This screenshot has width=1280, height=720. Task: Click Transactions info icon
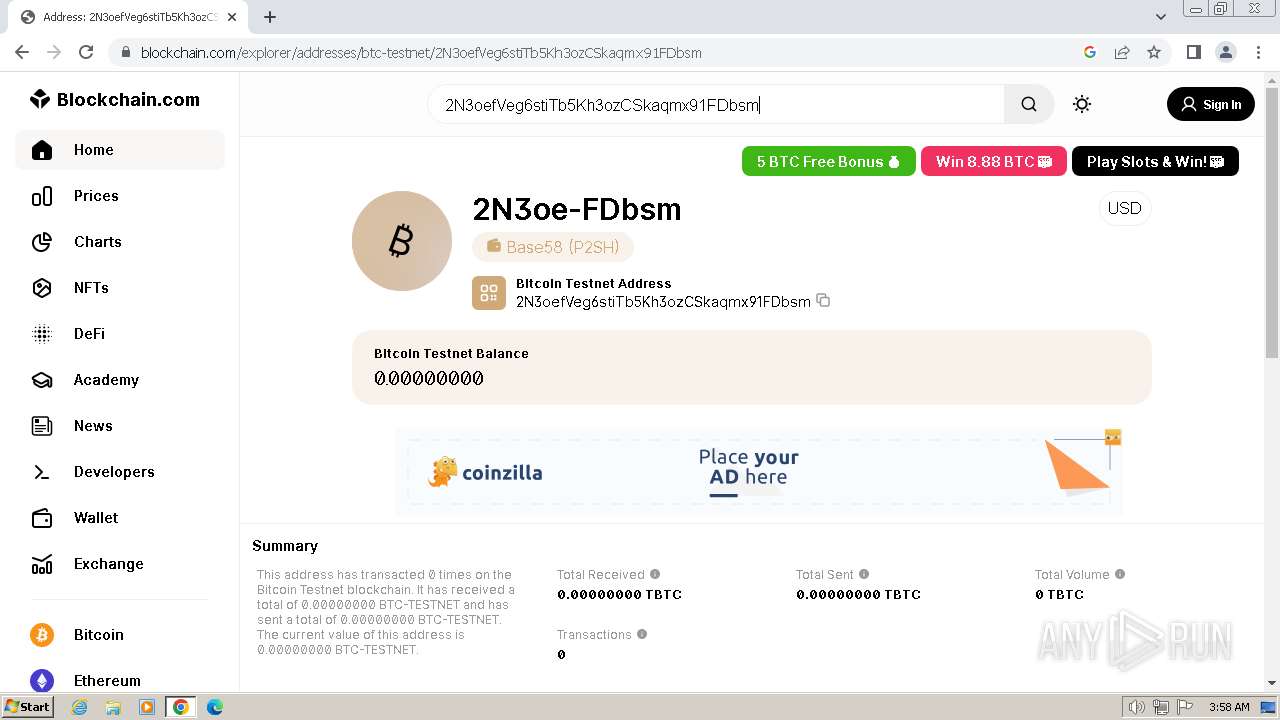642,634
